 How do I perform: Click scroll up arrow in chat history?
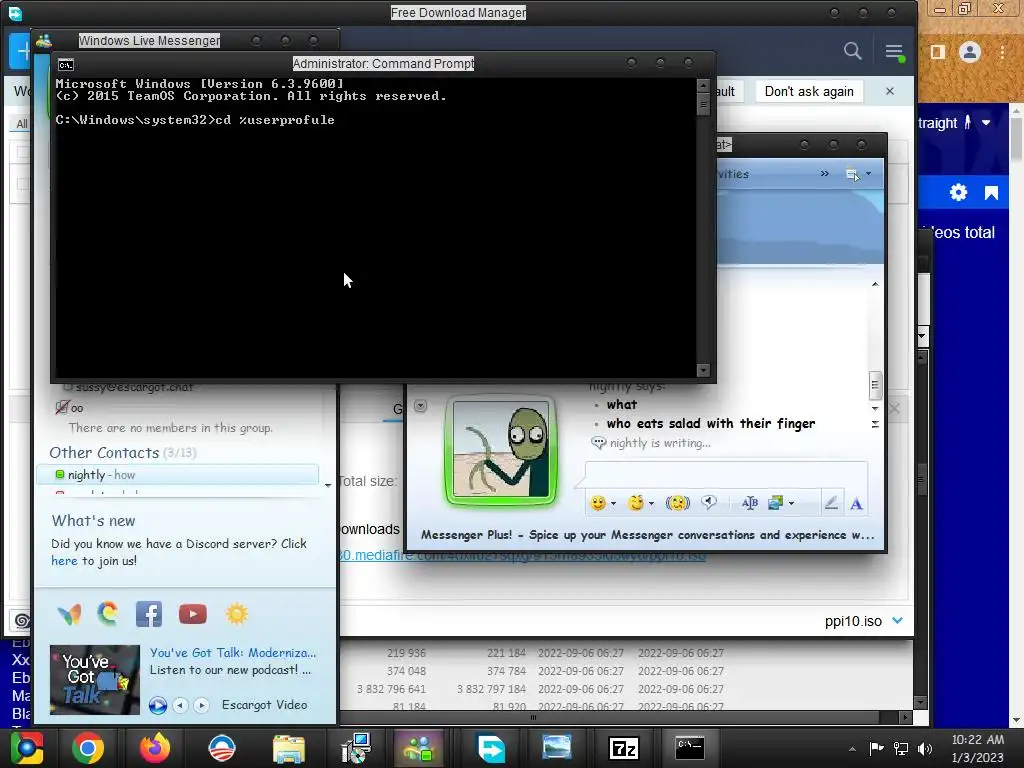click(875, 284)
